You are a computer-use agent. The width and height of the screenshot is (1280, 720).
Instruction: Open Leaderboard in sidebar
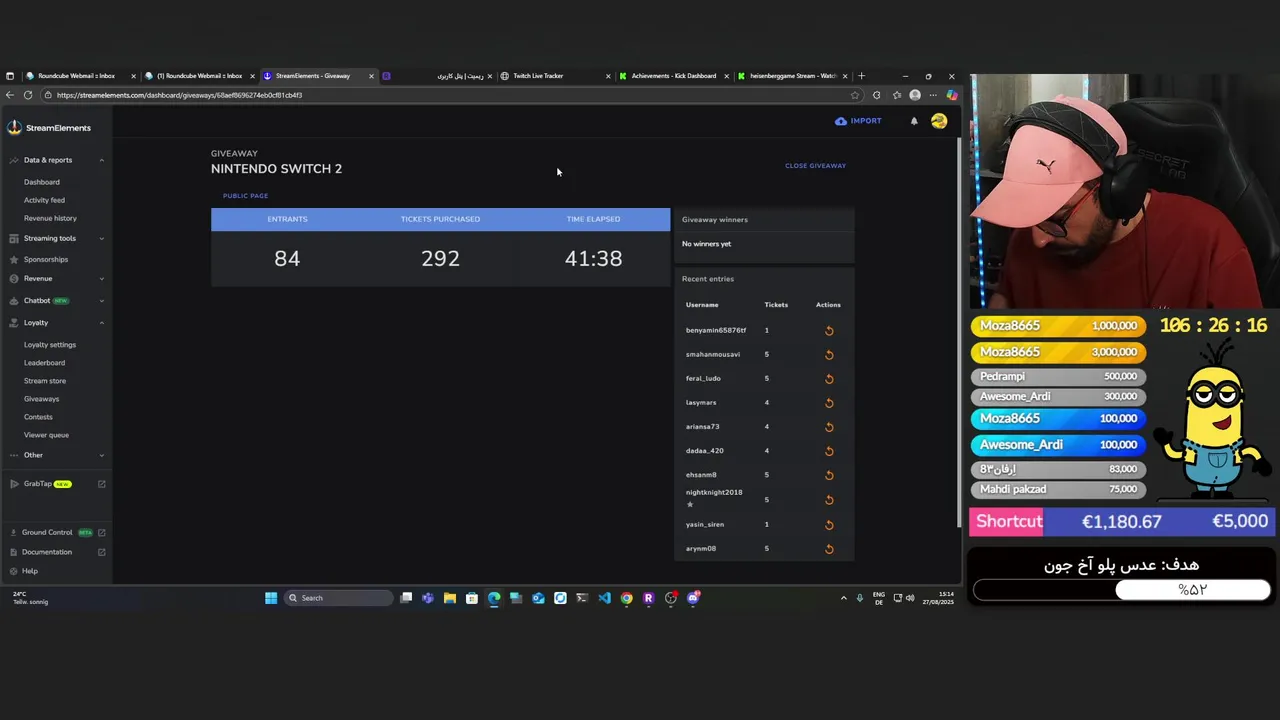tap(44, 363)
